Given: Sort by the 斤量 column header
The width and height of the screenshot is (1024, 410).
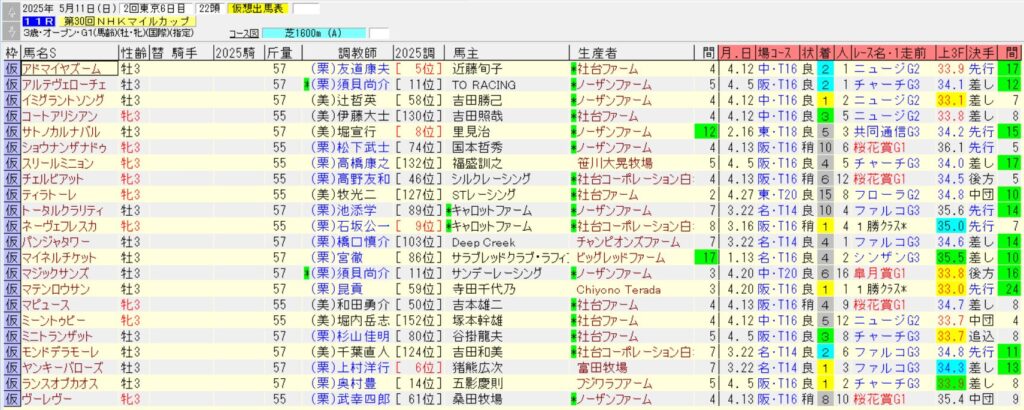Looking at the screenshot, I should coord(283,54).
